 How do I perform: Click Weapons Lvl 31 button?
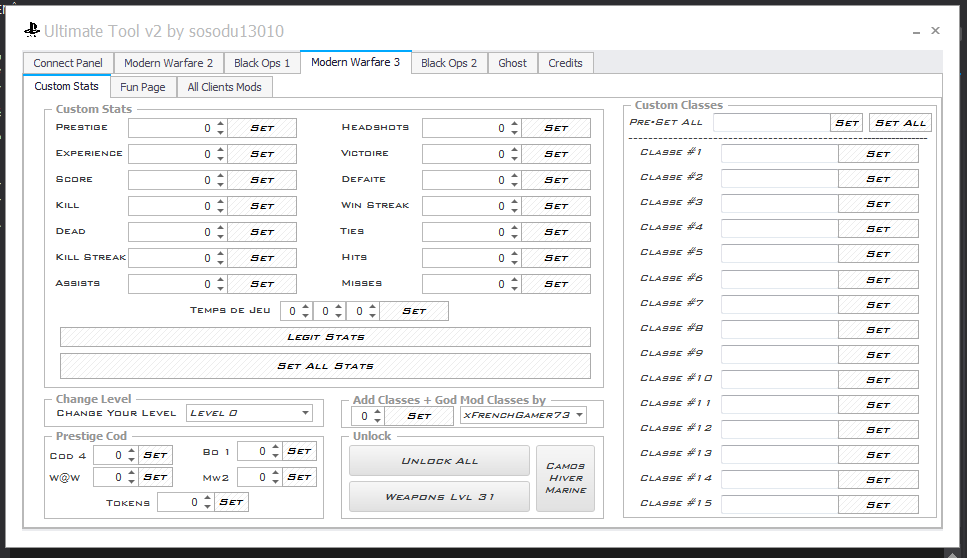pos(439,497)
